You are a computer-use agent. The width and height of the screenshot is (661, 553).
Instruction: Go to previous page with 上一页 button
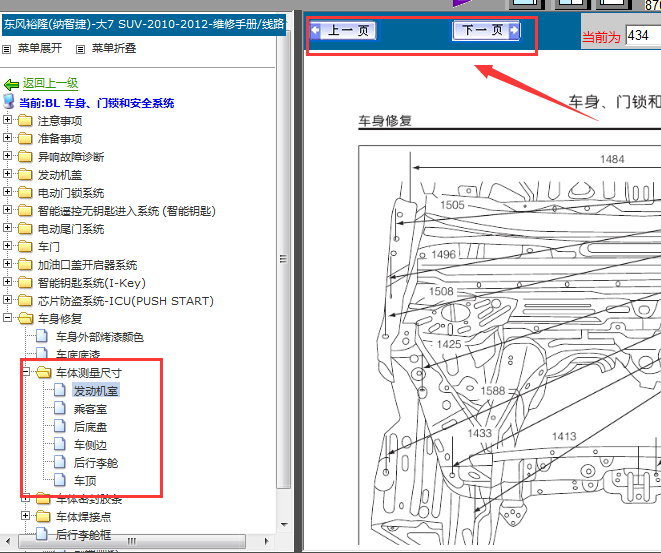point(343,30)
